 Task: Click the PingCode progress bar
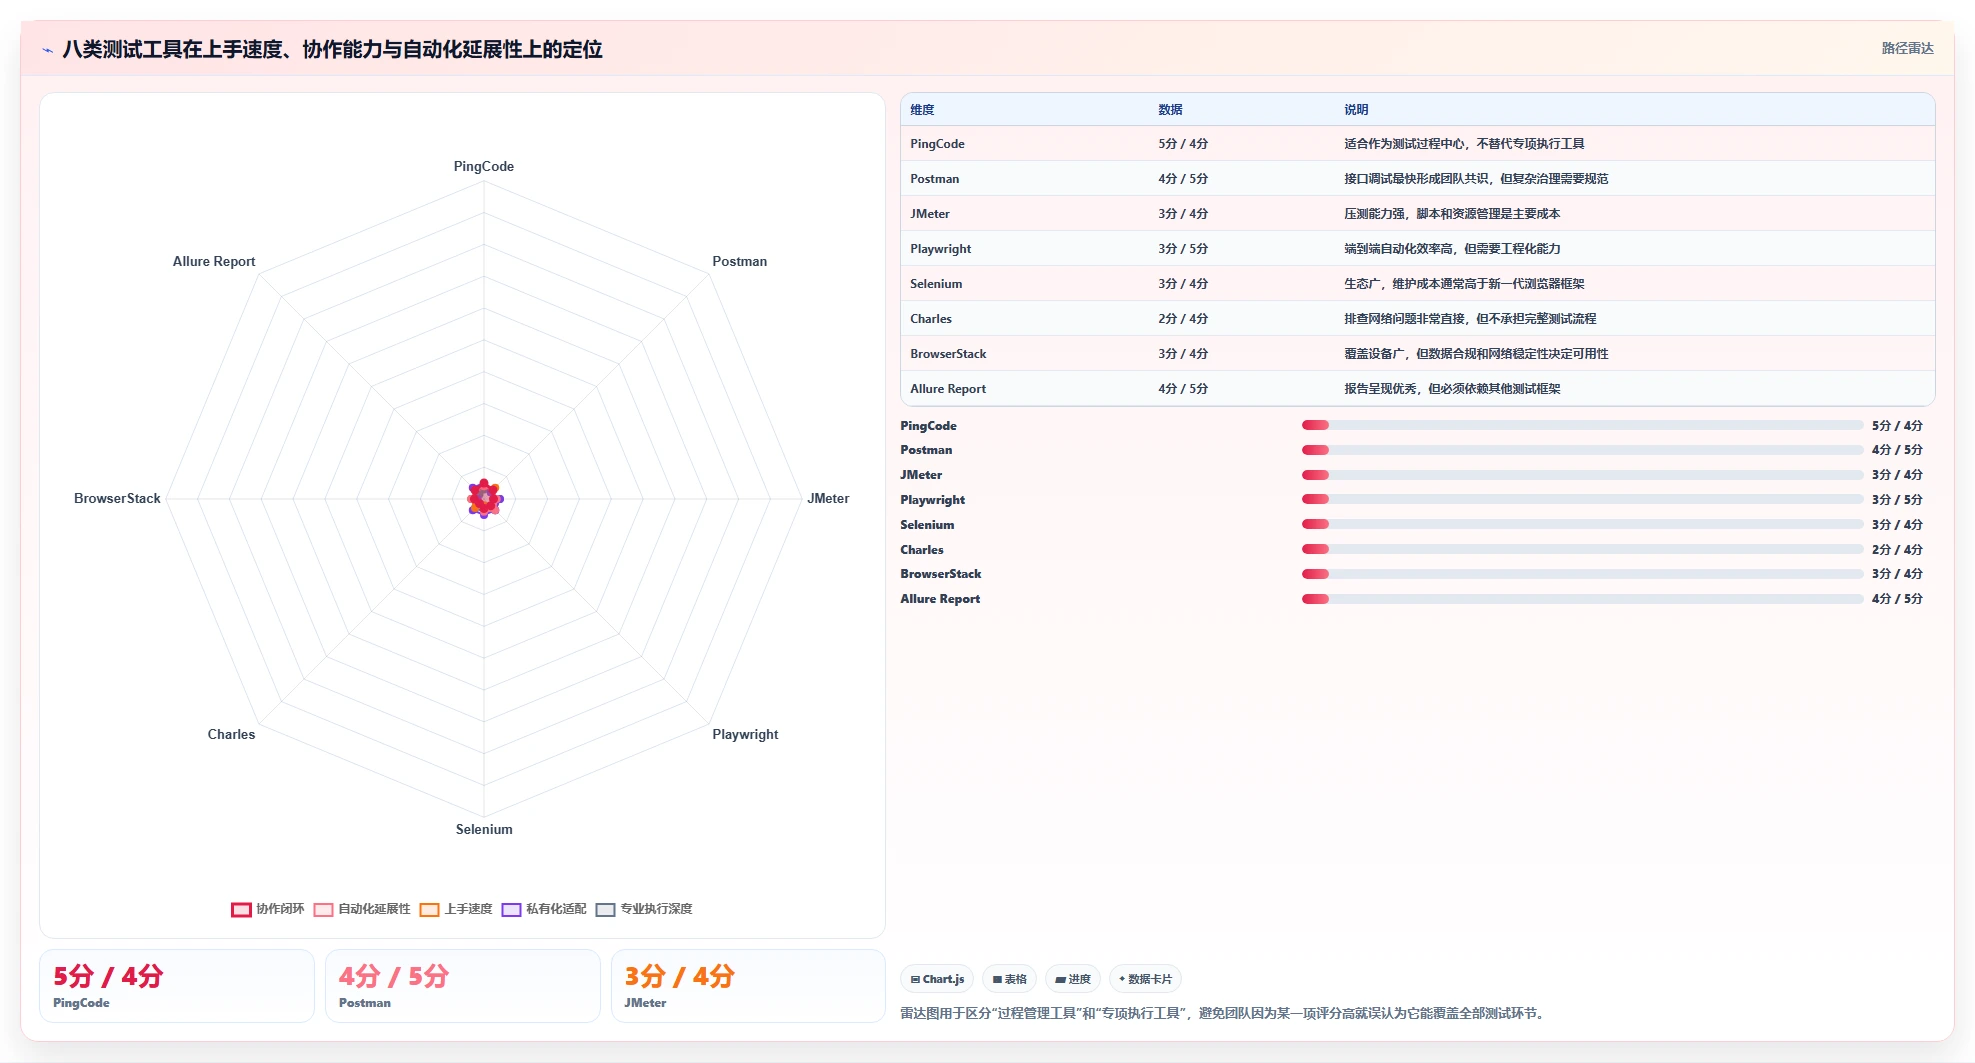1582,425
